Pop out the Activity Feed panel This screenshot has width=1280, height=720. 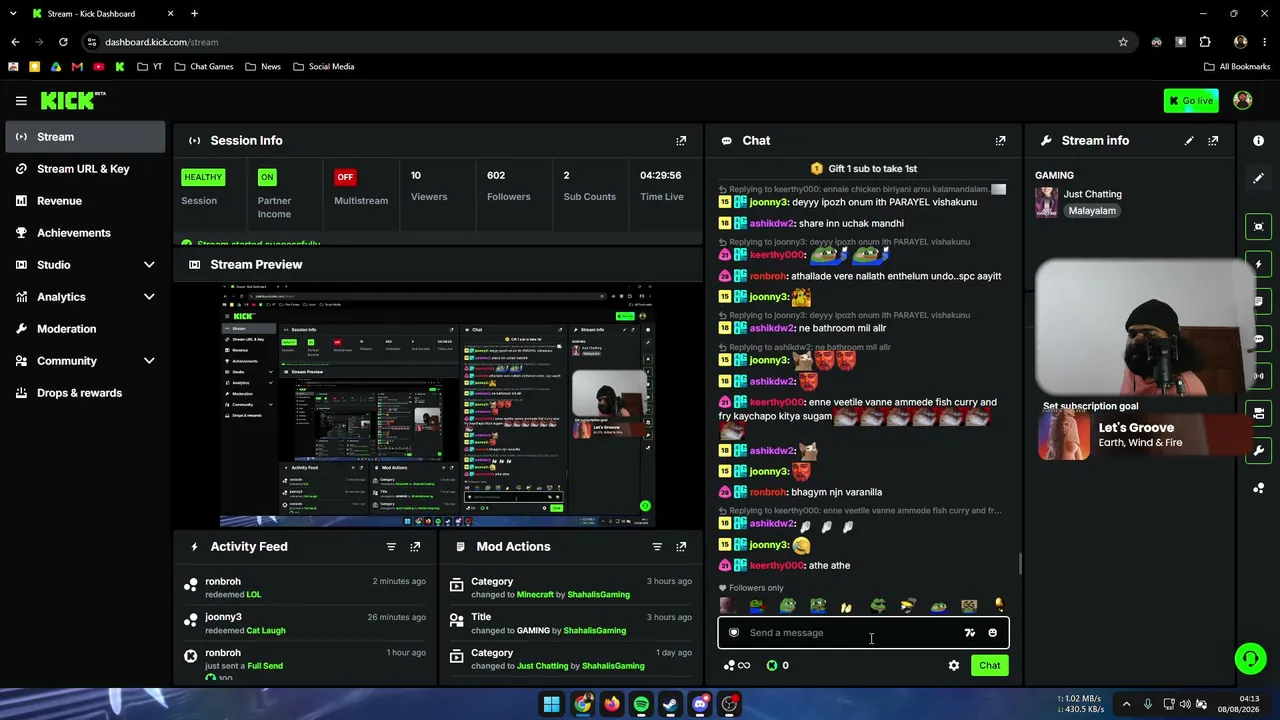[x=415, y=547]
